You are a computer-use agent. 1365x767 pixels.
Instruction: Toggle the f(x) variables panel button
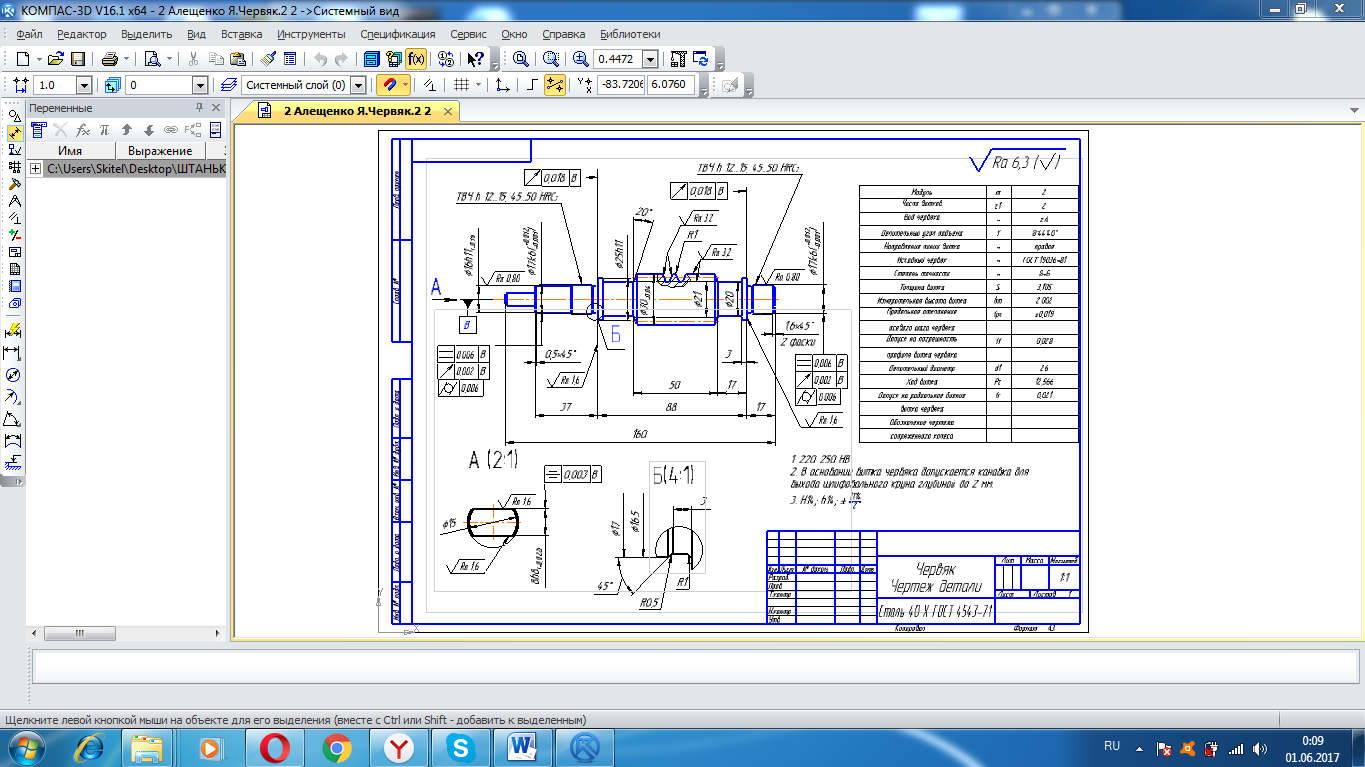(x=415, y=59)
